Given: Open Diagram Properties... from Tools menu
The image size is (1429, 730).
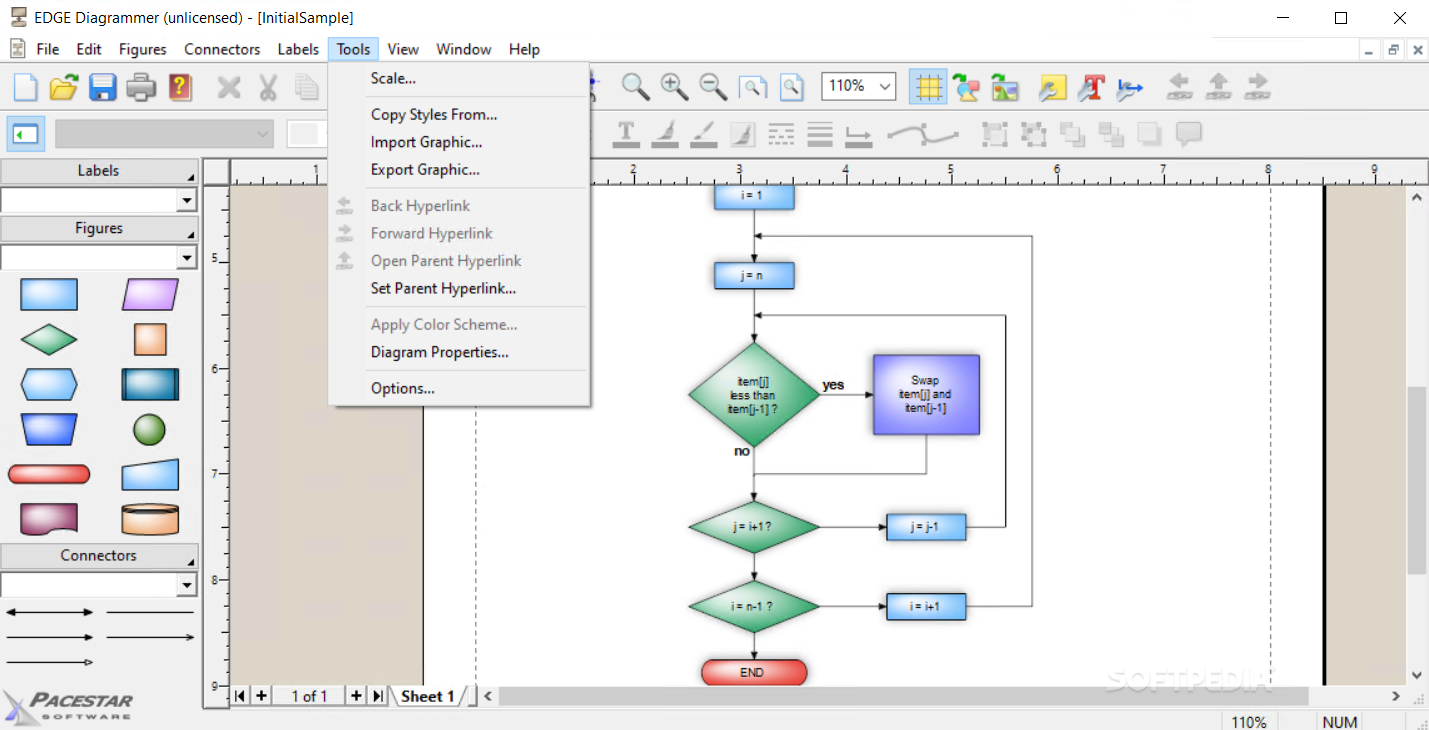Looking at the screenshot, I should tap(440, 352).
